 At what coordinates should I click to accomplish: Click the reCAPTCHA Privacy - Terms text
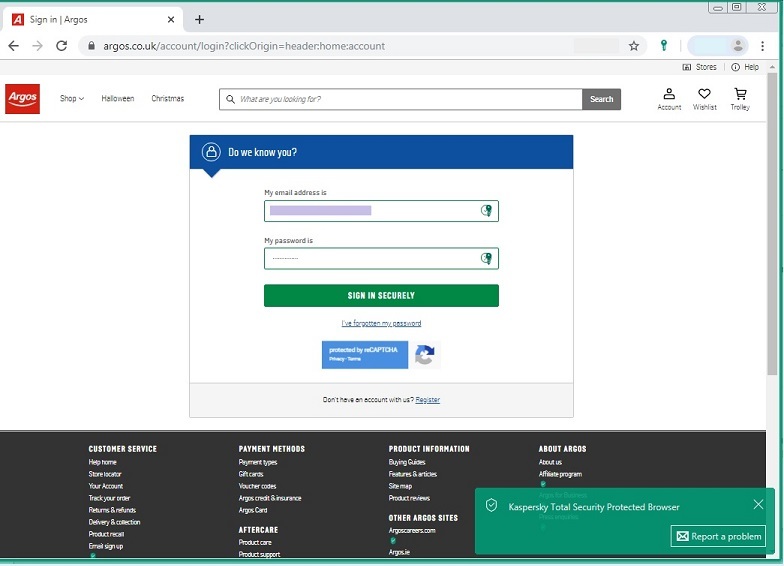(345, 359)
